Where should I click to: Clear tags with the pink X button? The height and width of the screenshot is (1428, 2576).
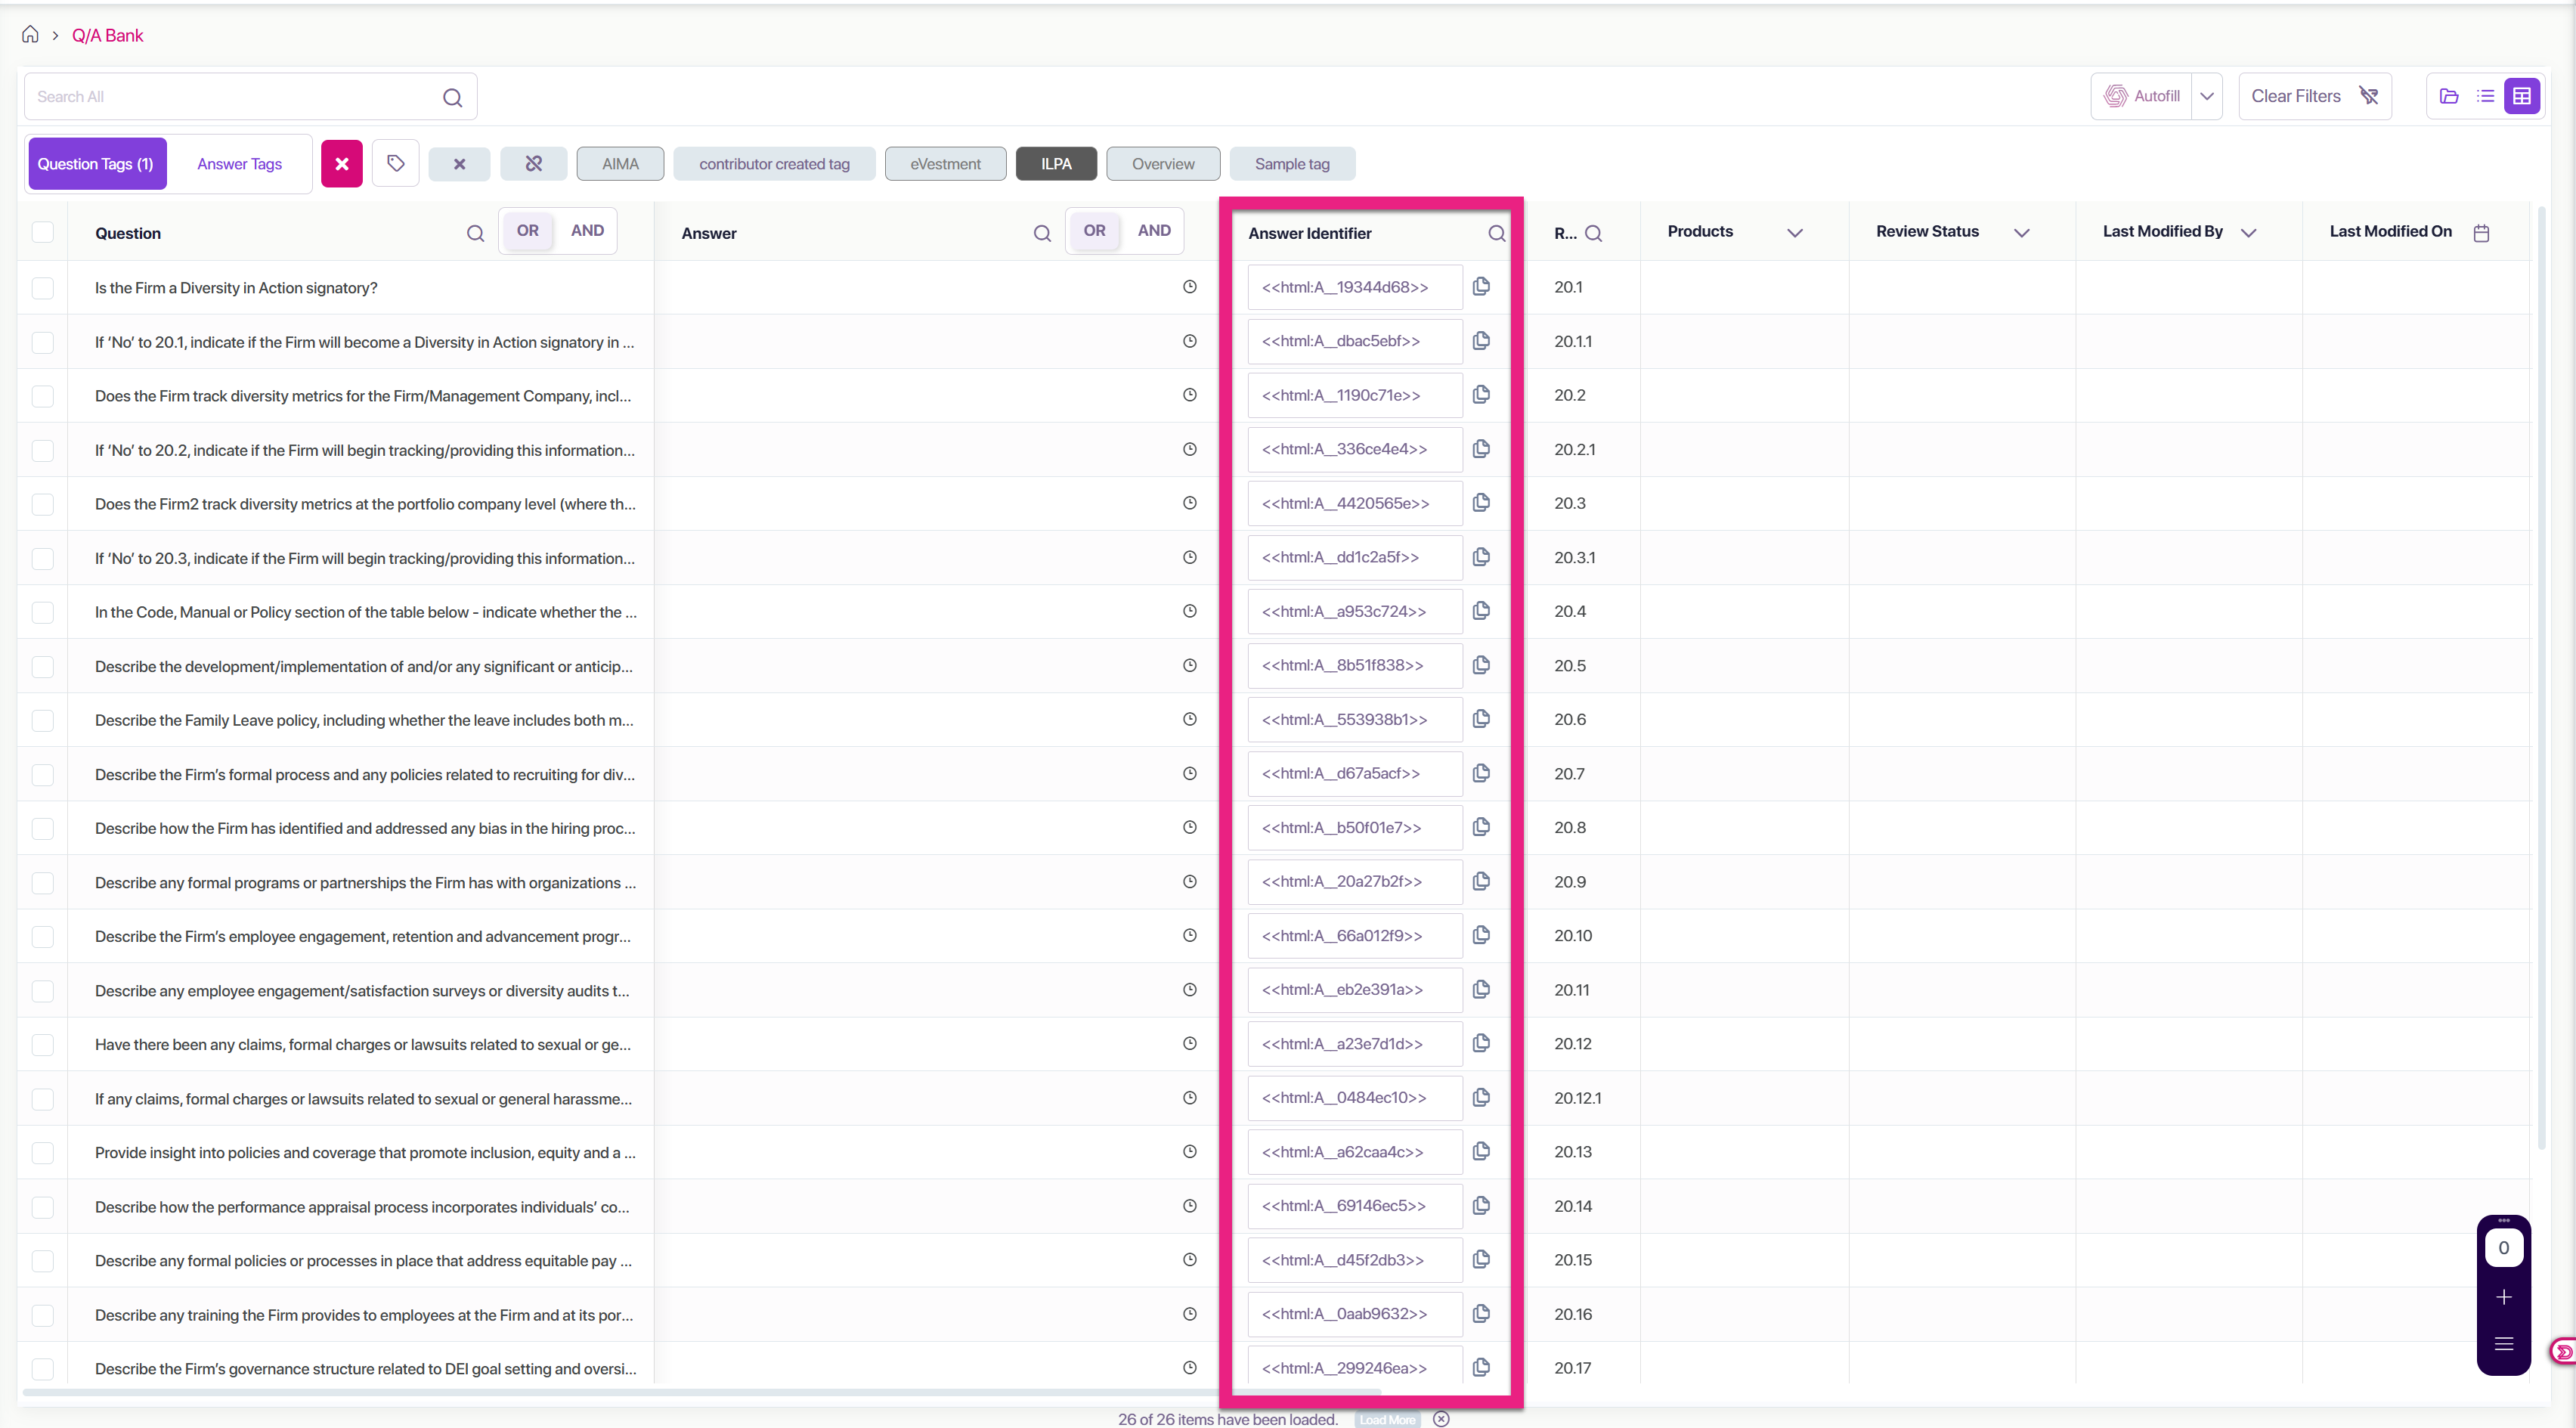pos(341,164)
